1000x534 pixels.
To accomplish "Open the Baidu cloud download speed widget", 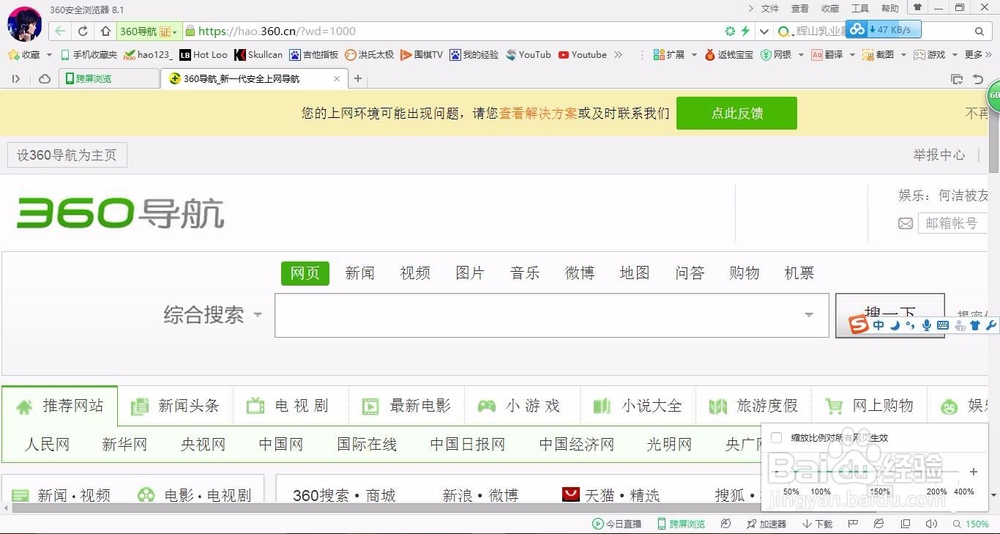I will (x=884, y=29).
